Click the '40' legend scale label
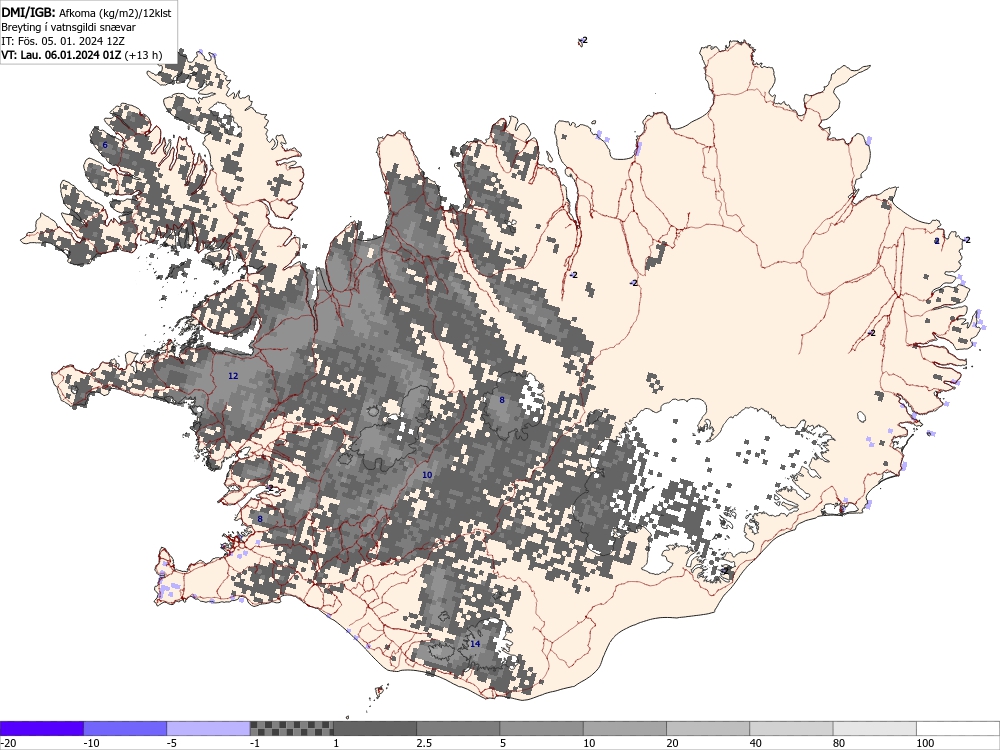Image resolution: width=1000 pixels, height=750 pixels. 756,743
